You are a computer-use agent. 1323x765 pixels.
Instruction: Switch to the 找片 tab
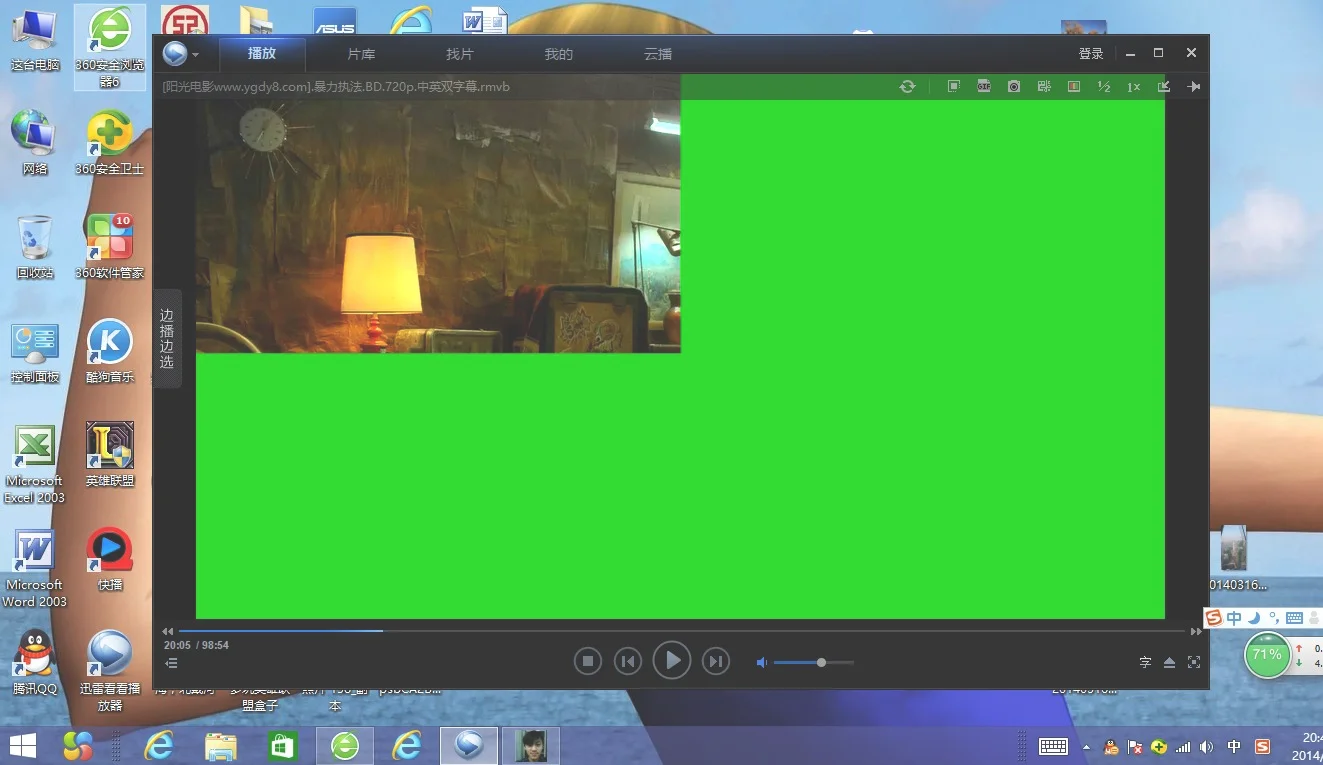point(460,54)
